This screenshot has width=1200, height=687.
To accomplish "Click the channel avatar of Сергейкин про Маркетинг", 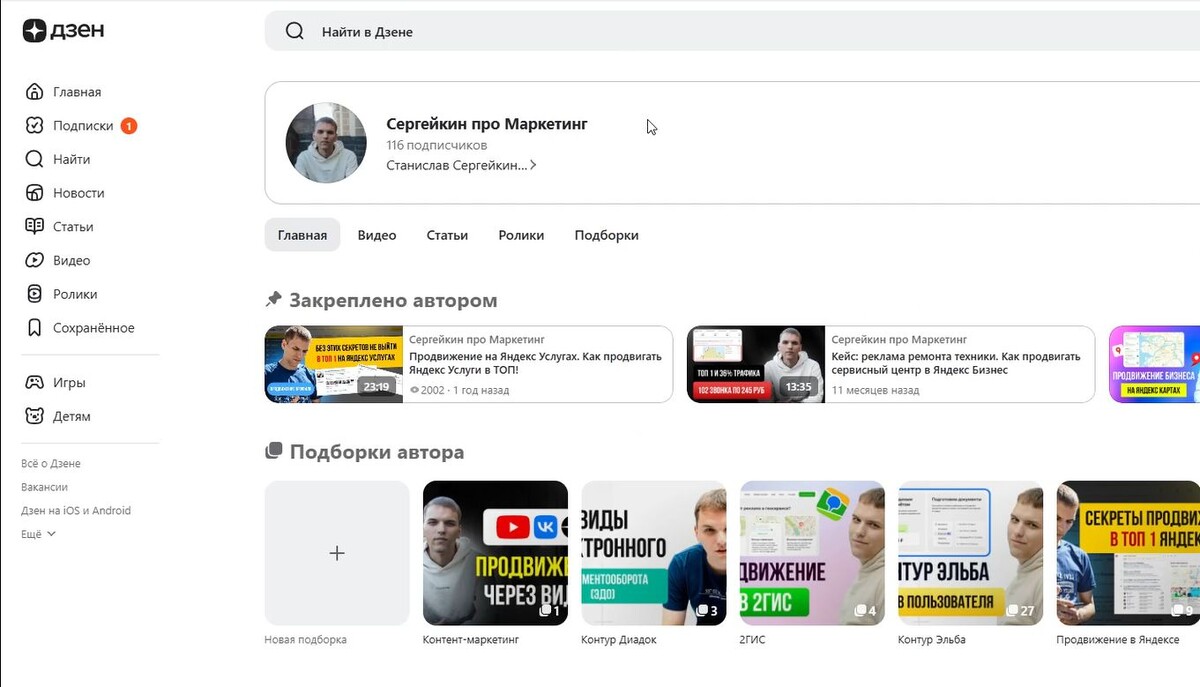I will [x=326, y=142].
